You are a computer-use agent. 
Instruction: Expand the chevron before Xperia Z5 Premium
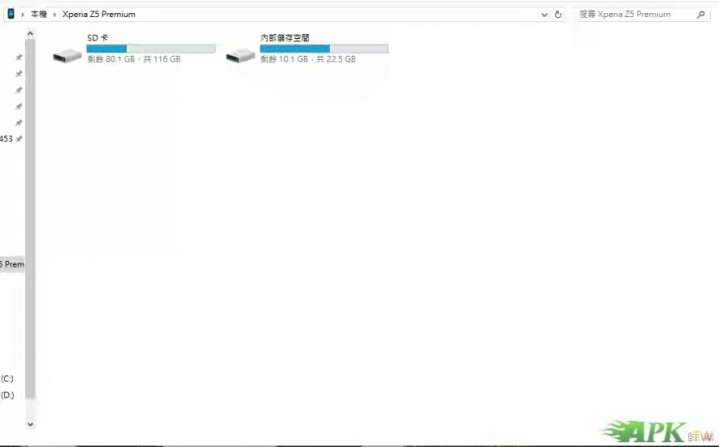(54, 15)
